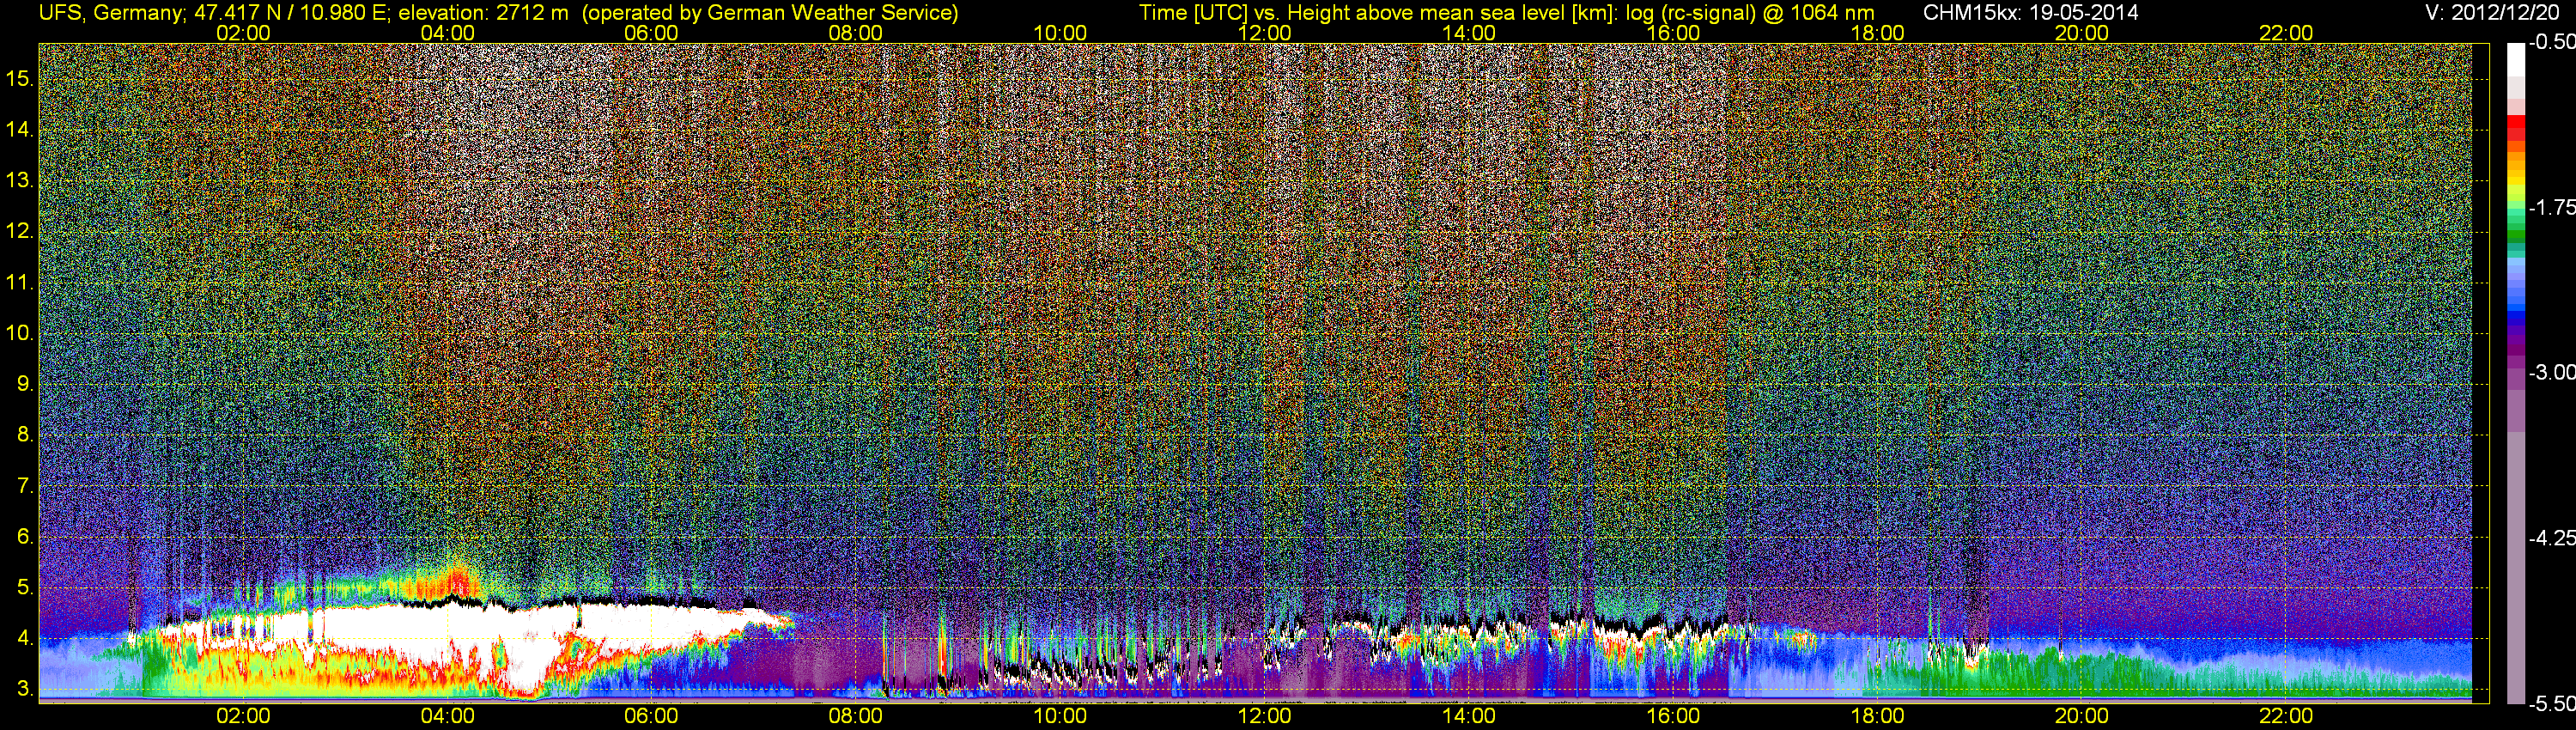Click the 20:00 label on the bottom time axis
This screenshot has height=730, width=2576.
pyautogui.click(x=2082, y=716)
